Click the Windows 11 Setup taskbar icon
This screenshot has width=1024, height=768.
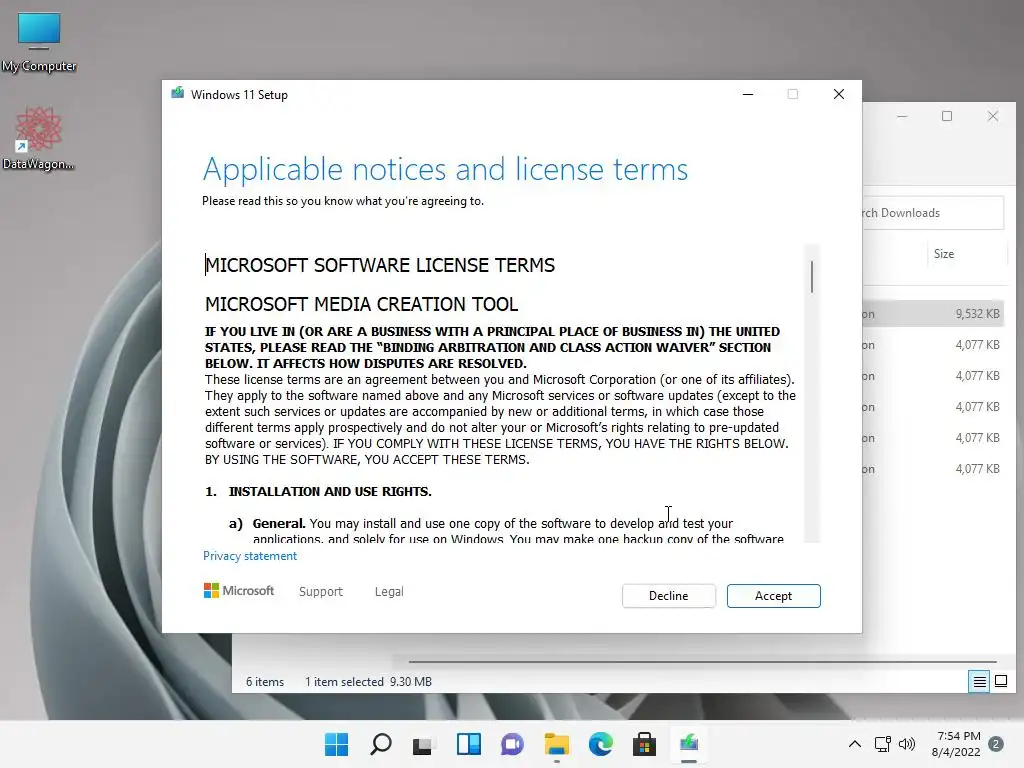688,744
